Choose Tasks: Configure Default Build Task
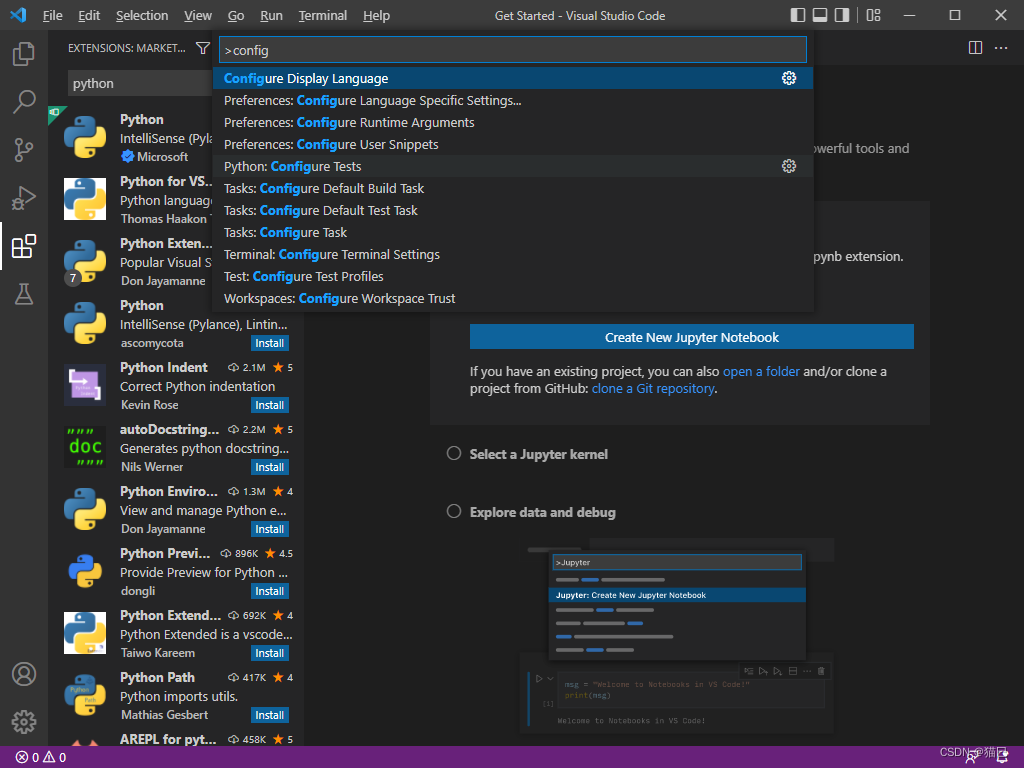 coord(513,189)
